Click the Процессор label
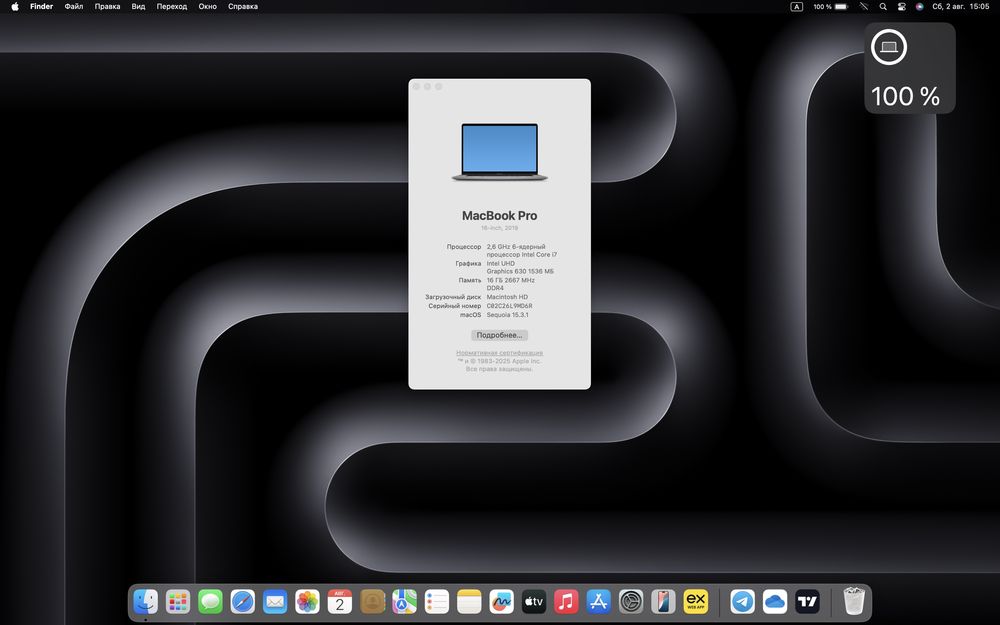The height and width of the screenshot is (625, 1000). point(464,246)
